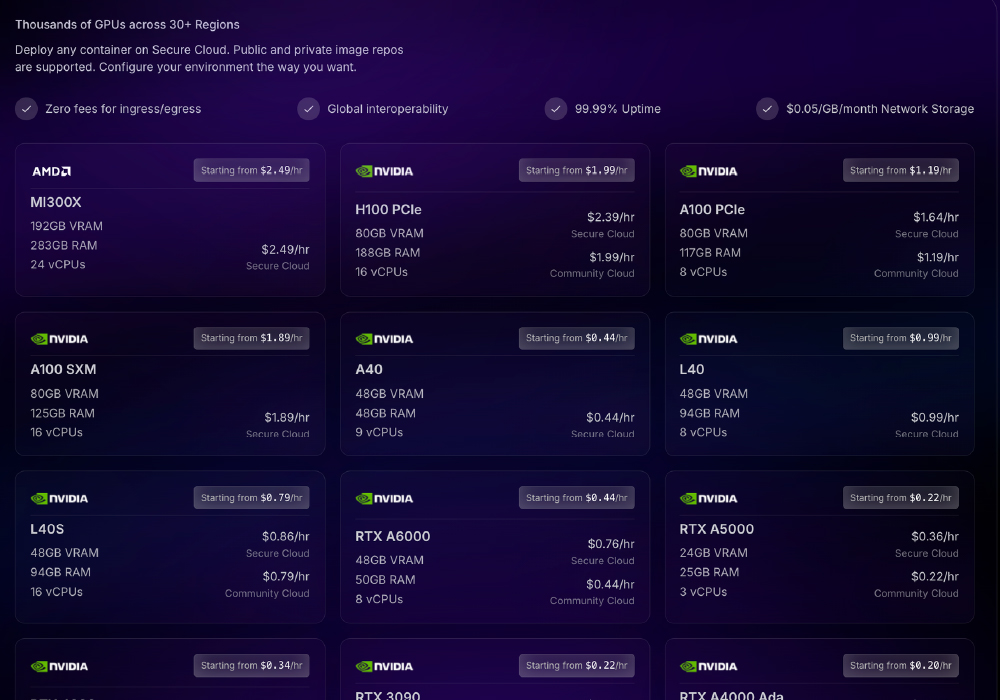Image resolution: width=1000 pixels, height=700 pixels.
Task: Click the NVIDIA logo on A100 PCIe card
Action: coord(708,171)
